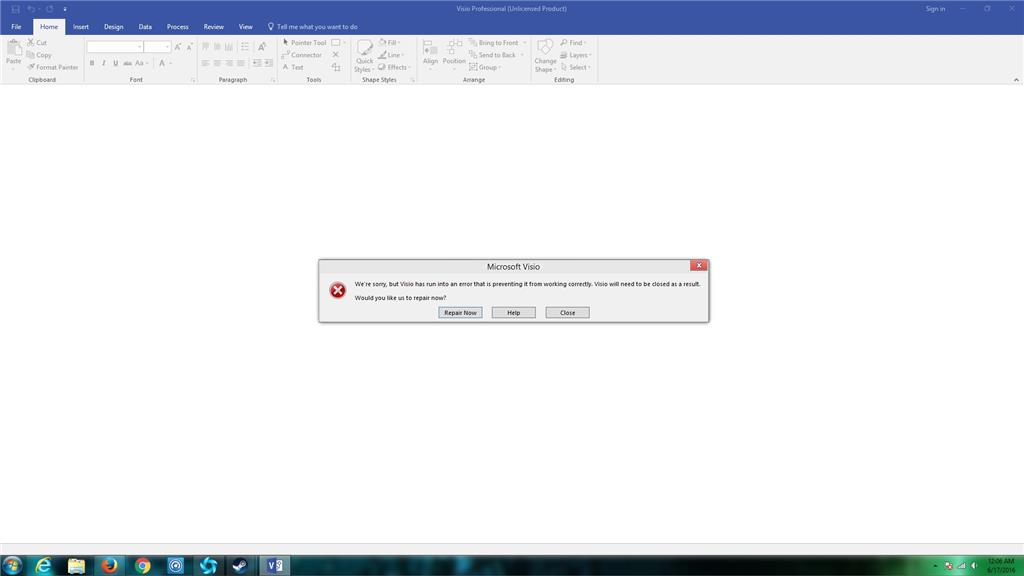Switch to the Insert ribbon tab
This screenshot has height=576, width=1024.
pos(81,27)
